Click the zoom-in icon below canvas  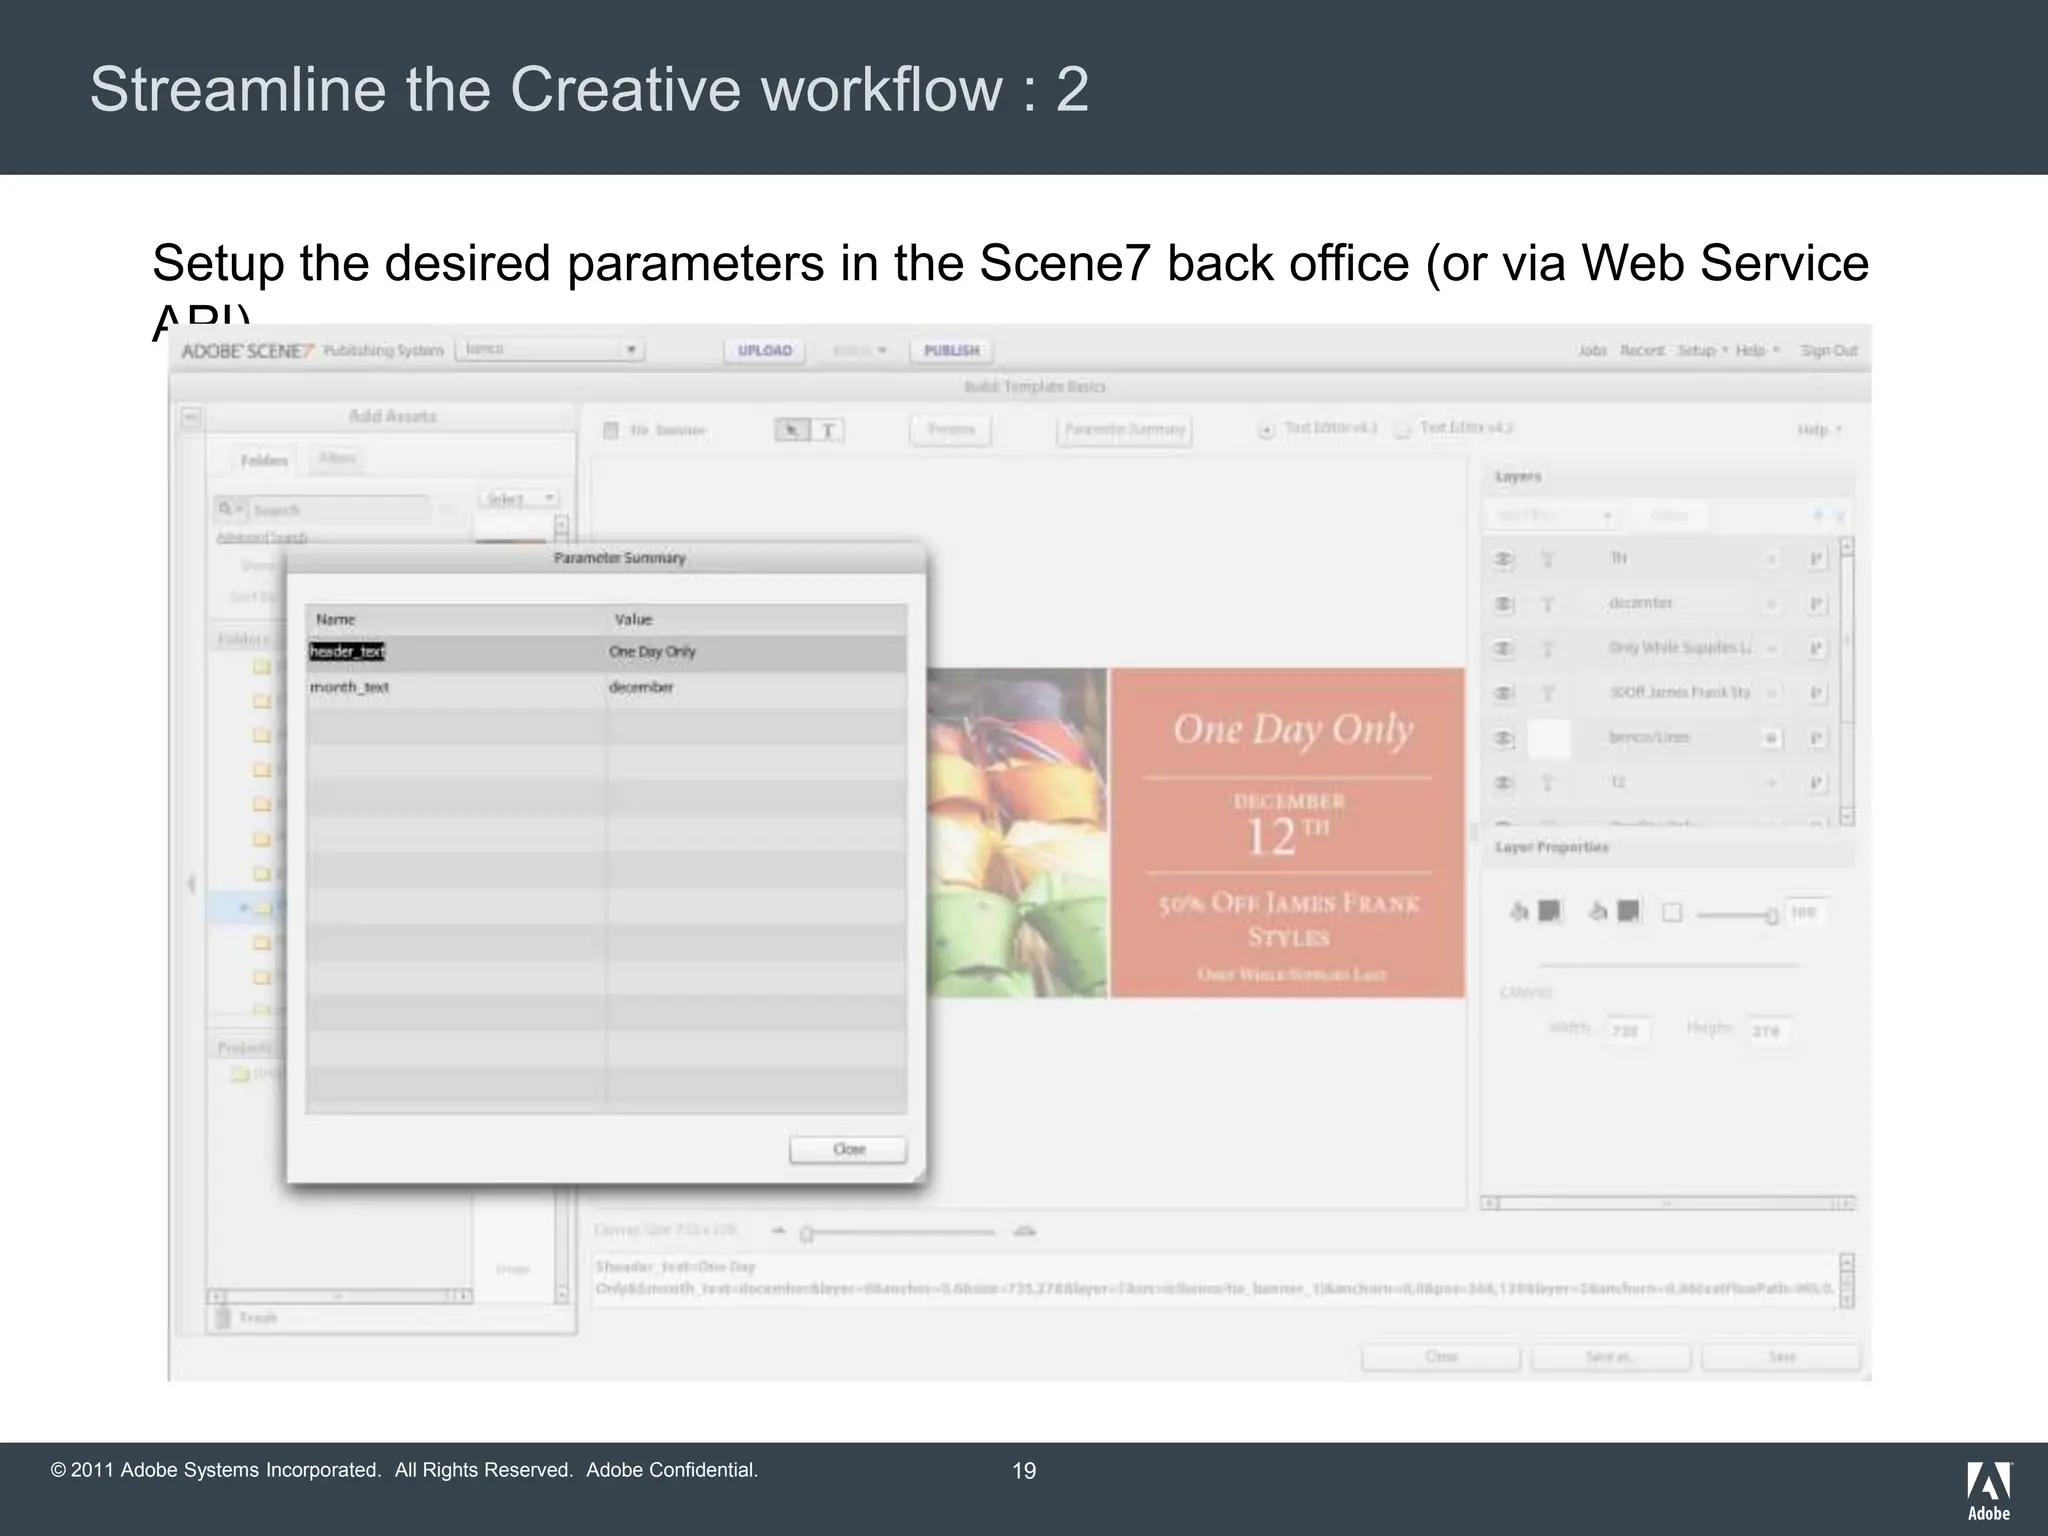[1024, 1231]
